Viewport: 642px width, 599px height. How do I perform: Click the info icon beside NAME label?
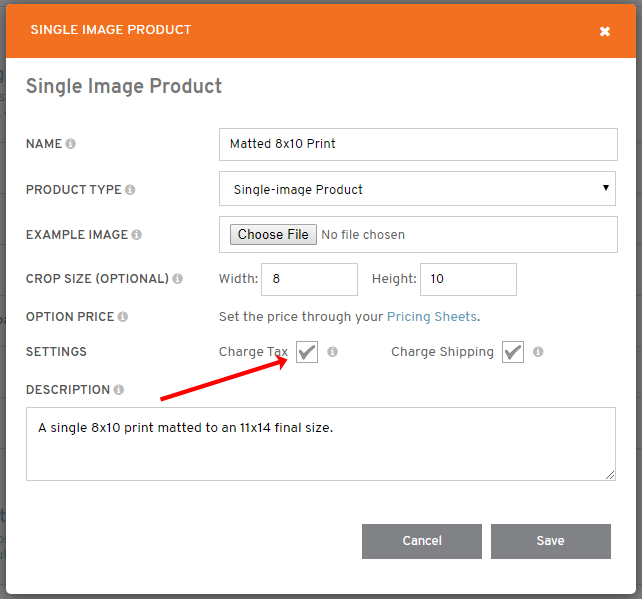point(70,144)
